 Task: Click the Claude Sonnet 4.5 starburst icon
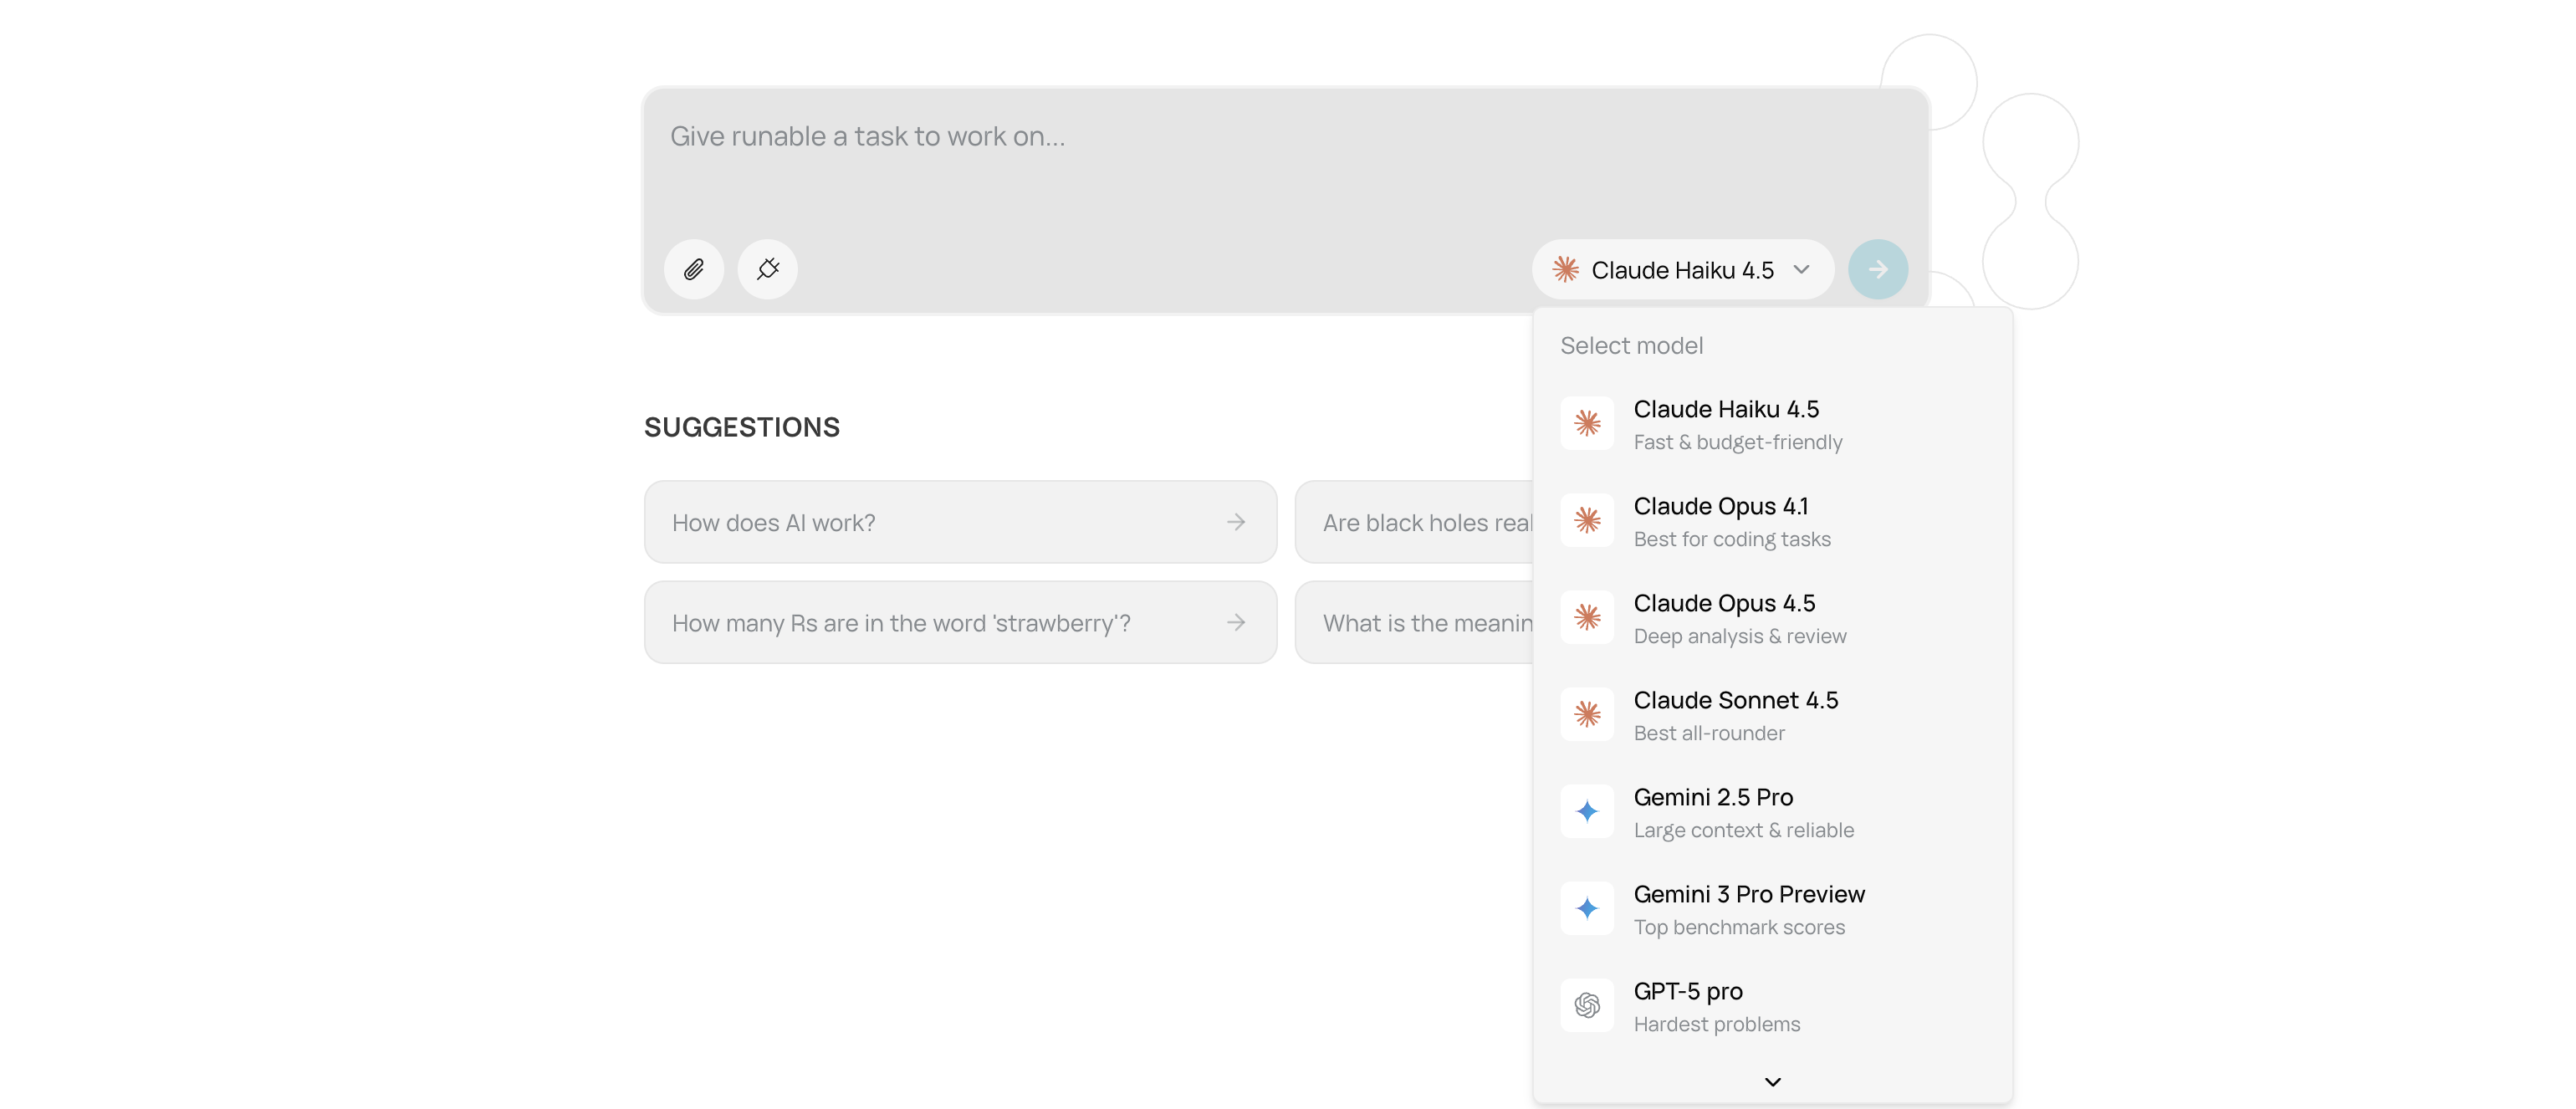1587,714
